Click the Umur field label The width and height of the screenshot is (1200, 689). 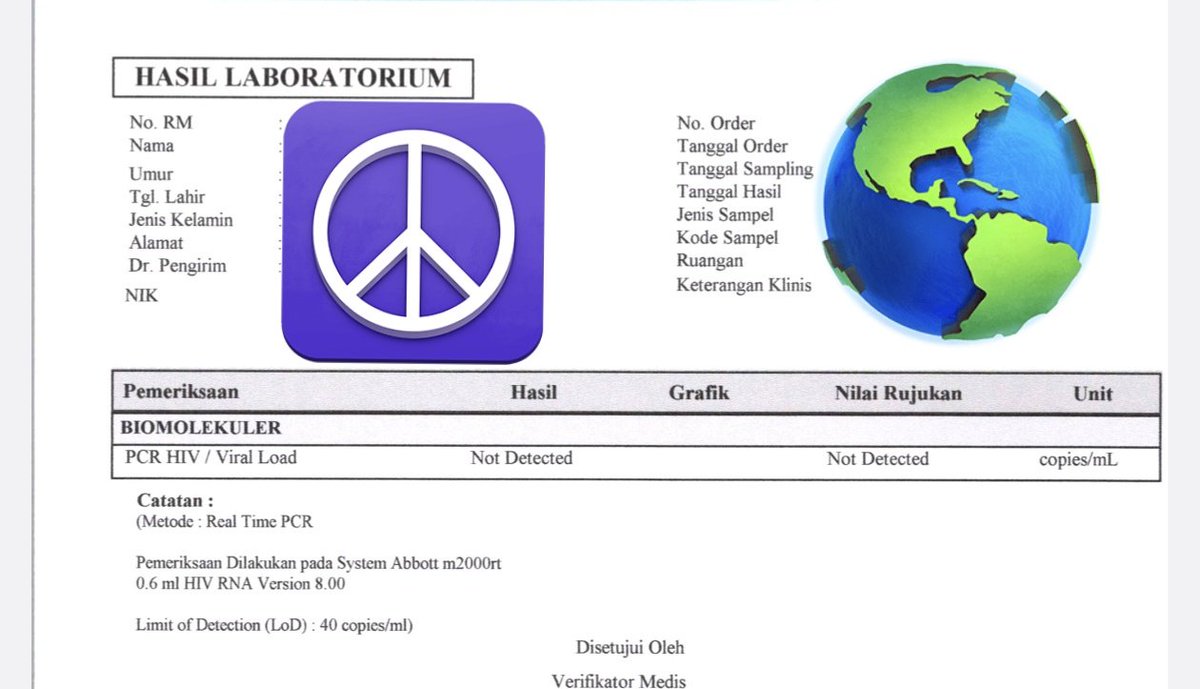(x=151, y=174)
